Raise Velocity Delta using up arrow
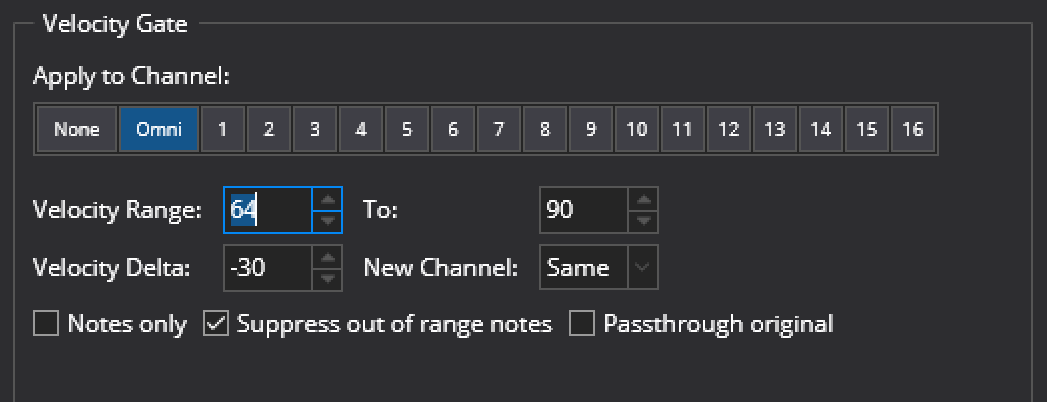Screen dimensions: 1047x402 [x=327, y=257]
